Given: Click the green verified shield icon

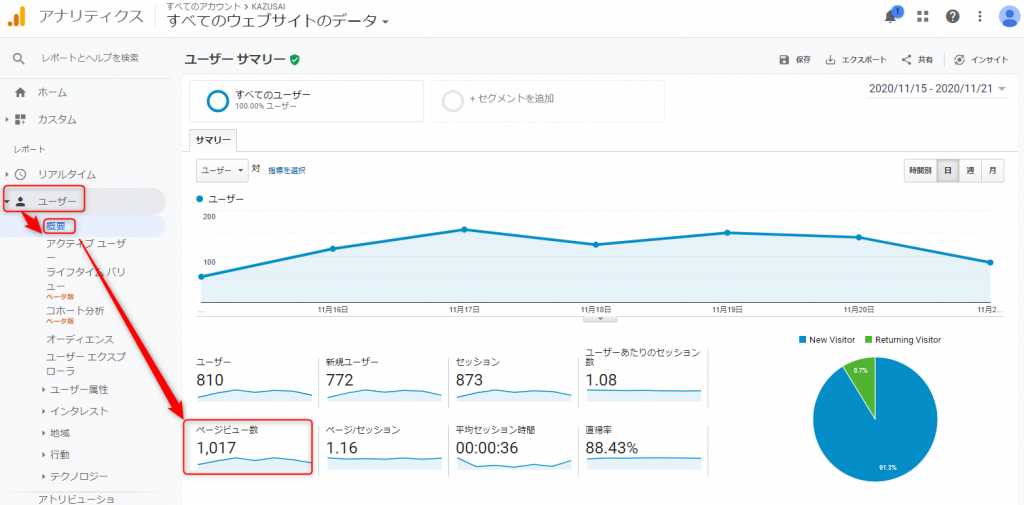Looking at the screenshot, I should 295,59.
